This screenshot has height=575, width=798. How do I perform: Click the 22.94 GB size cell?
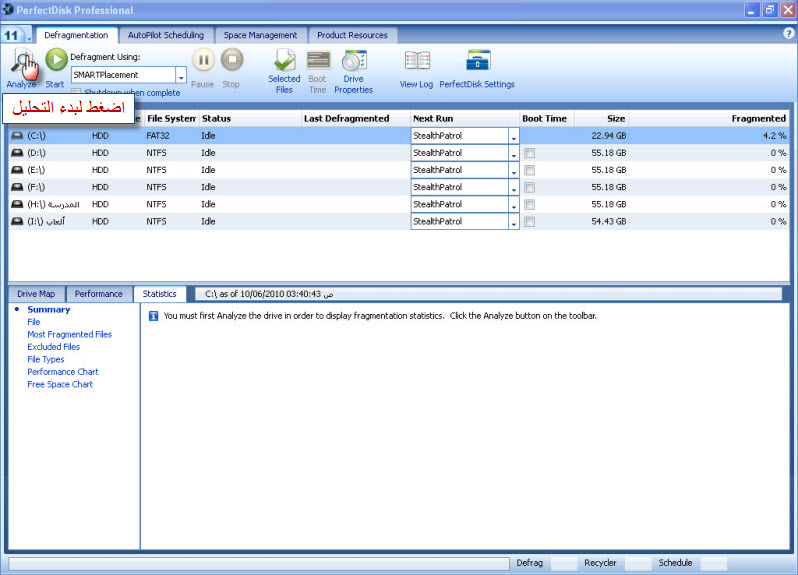click(x=609, y=136)
